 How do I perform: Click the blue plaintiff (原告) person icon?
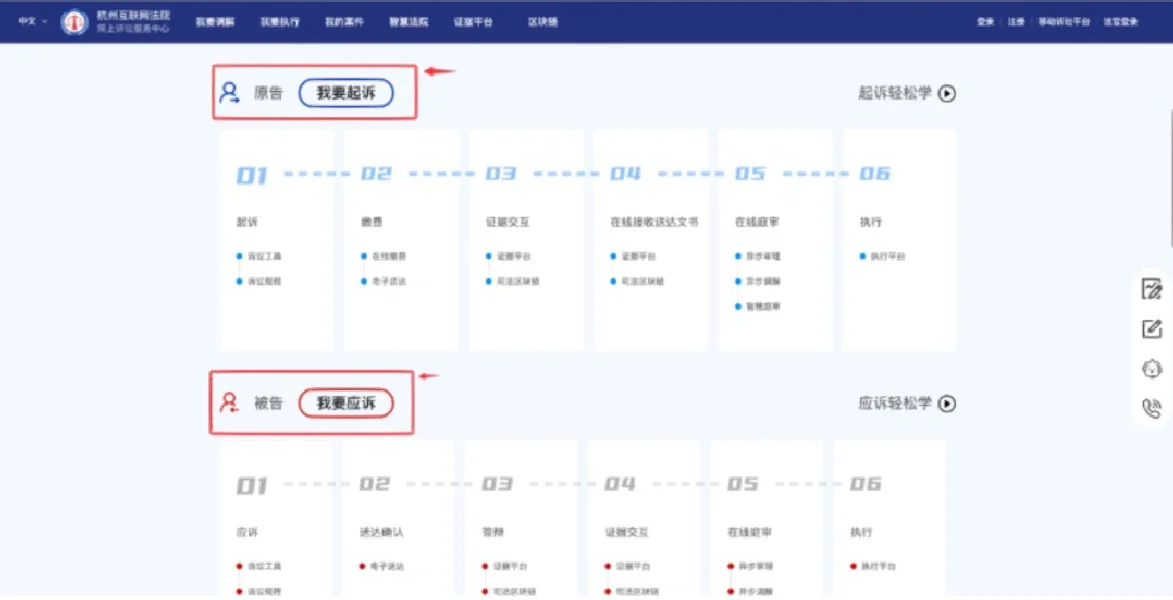(x=230, y=93)
